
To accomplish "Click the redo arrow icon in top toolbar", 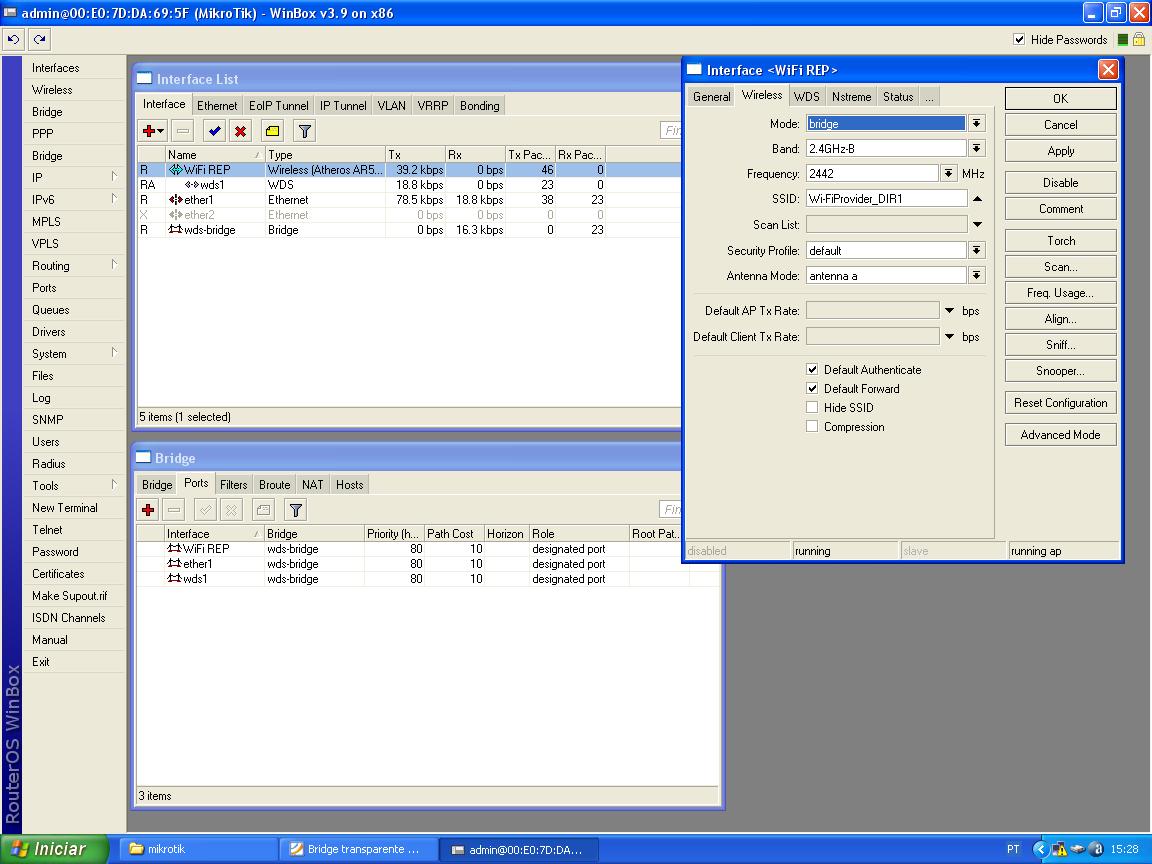I will coord(39,39).
